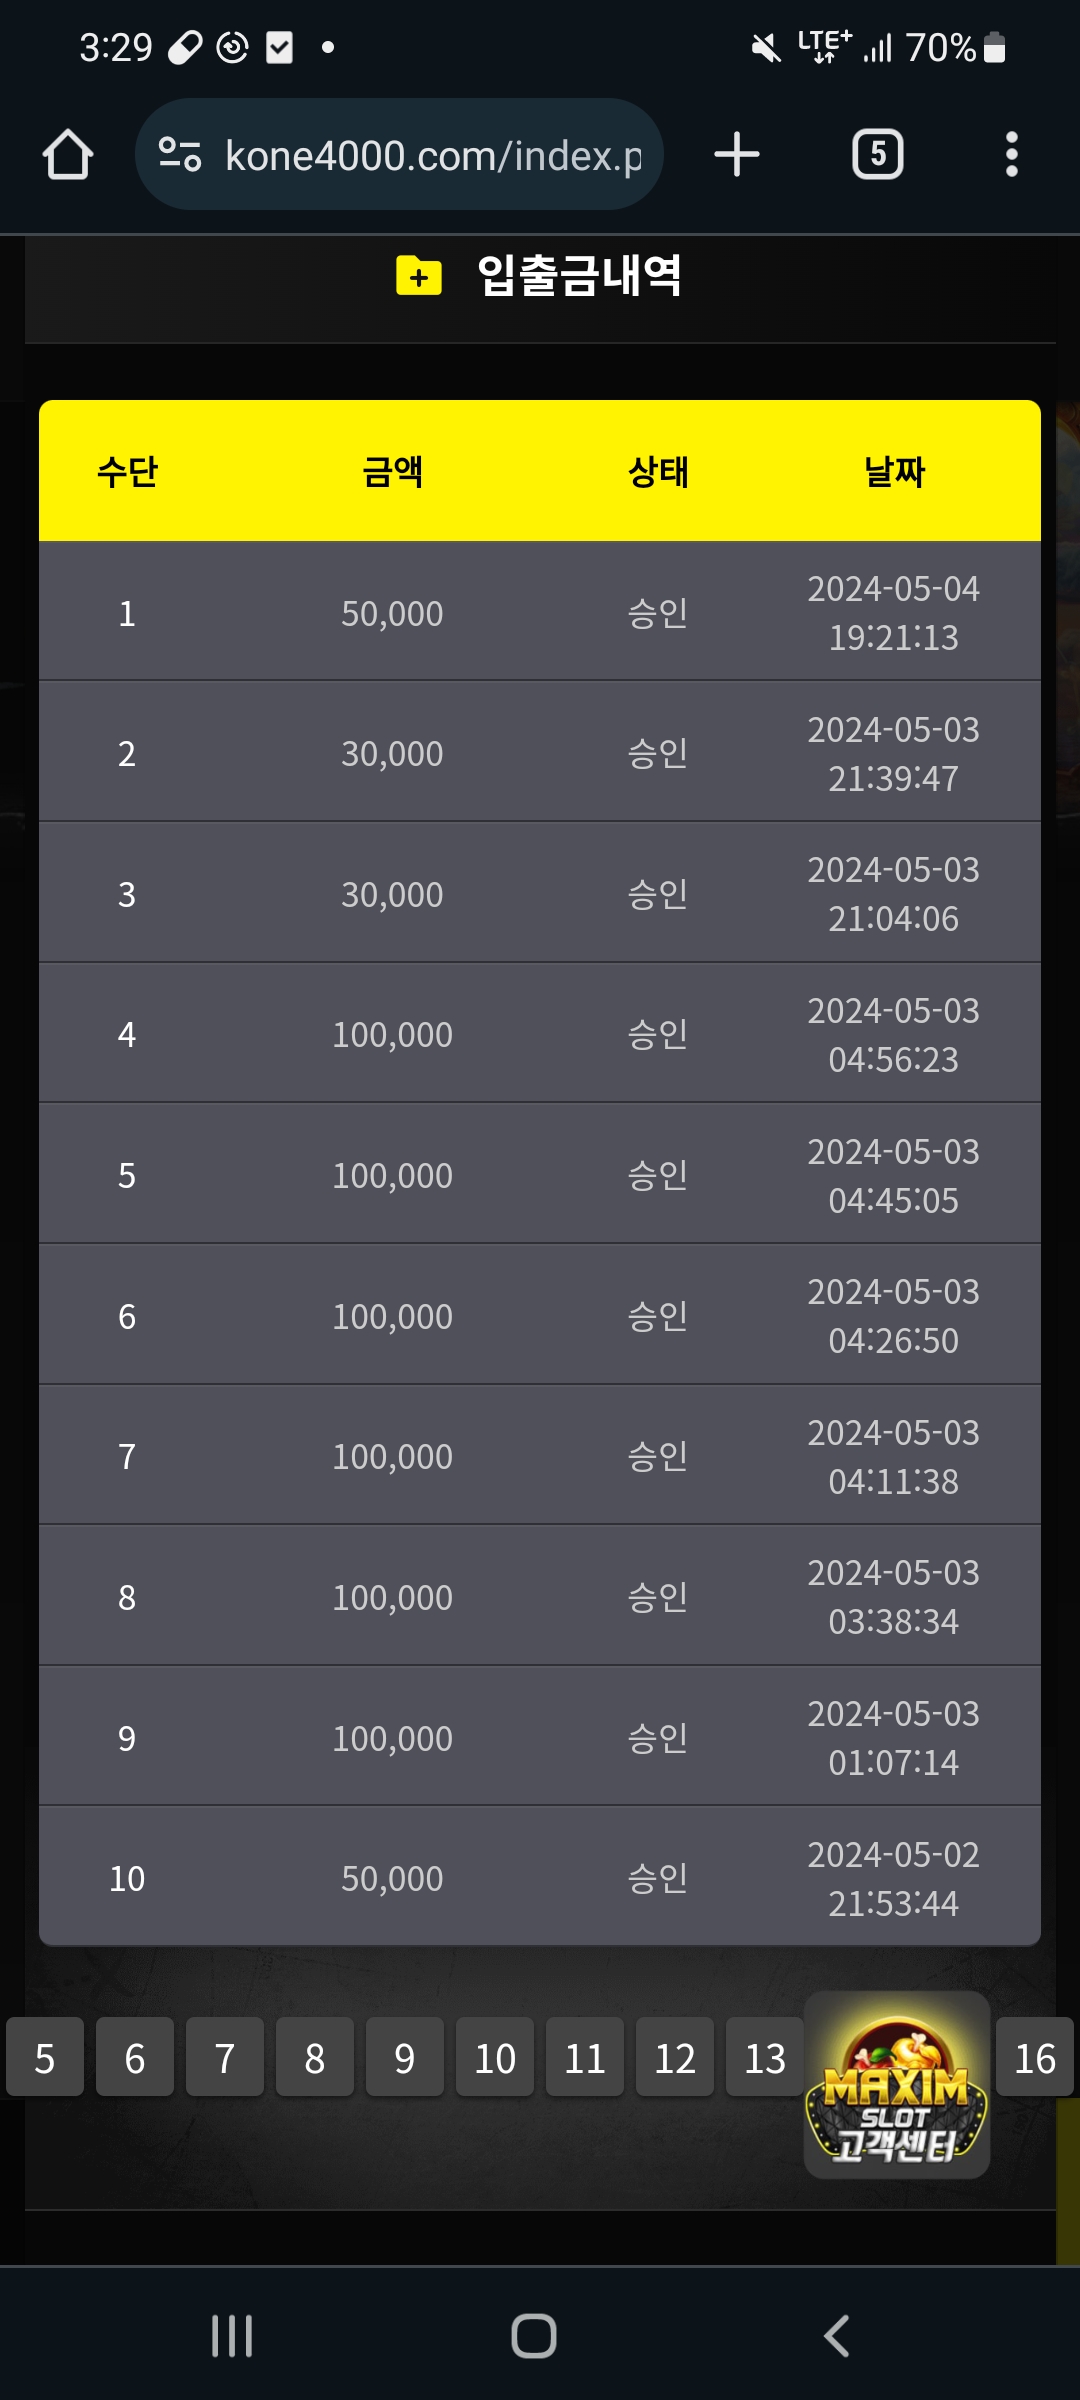This screenshot has width=1080, height=2400.
Task: Tap the 상태 column header
Action: (x=658, y=471)
